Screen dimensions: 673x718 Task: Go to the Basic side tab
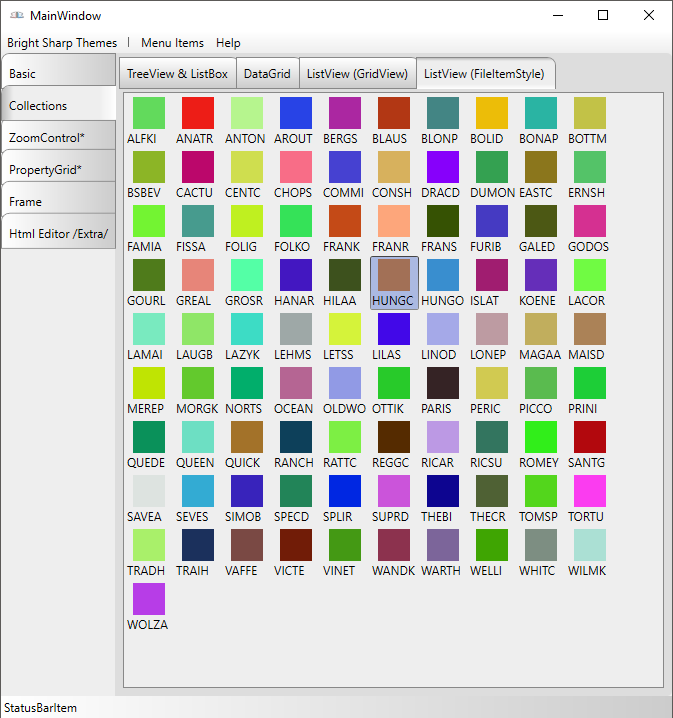coord(58,74)
